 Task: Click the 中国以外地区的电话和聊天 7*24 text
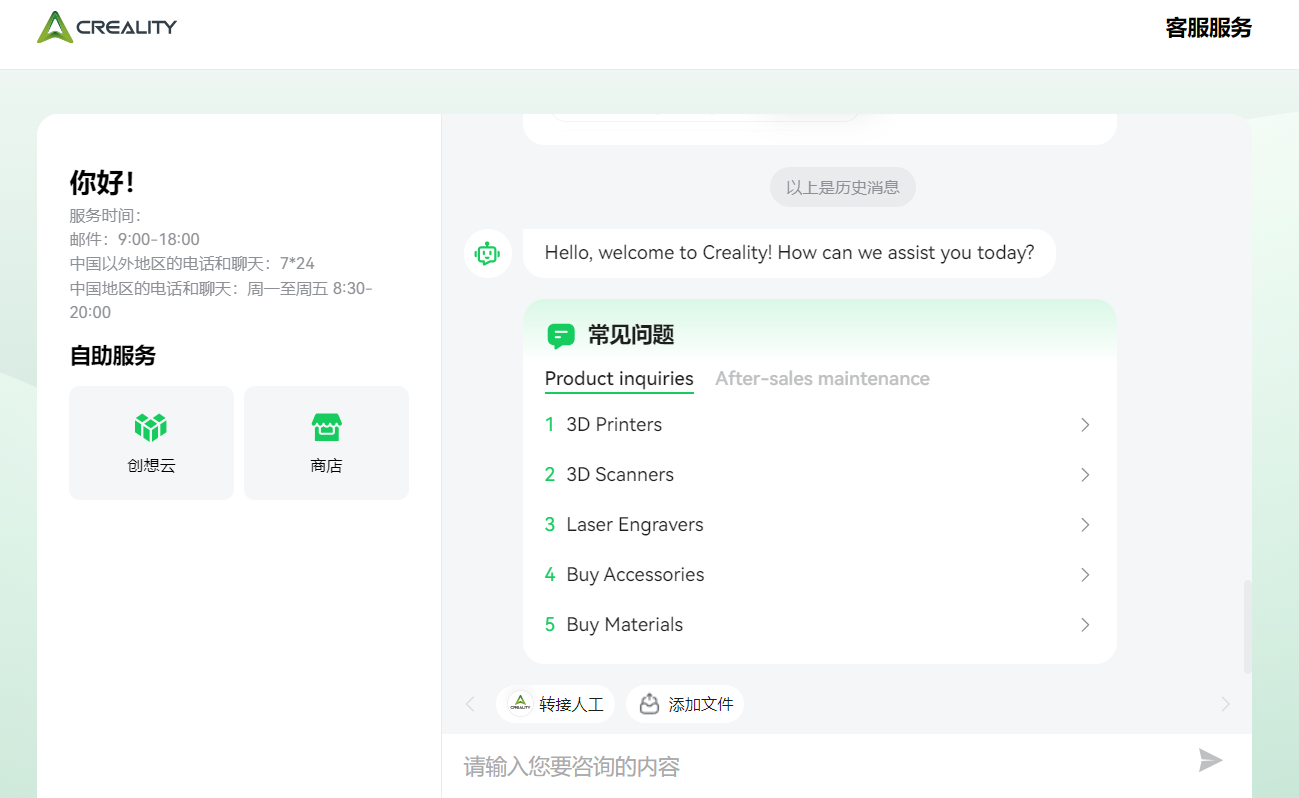click(192, 264)
